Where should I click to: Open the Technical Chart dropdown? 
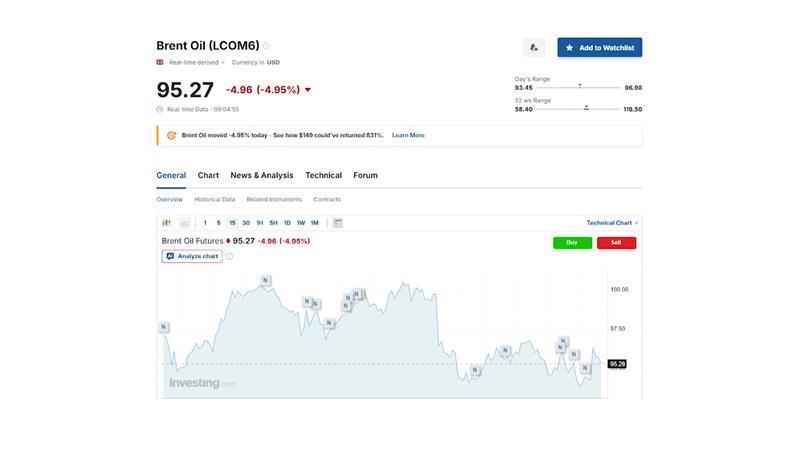[612, 223]
